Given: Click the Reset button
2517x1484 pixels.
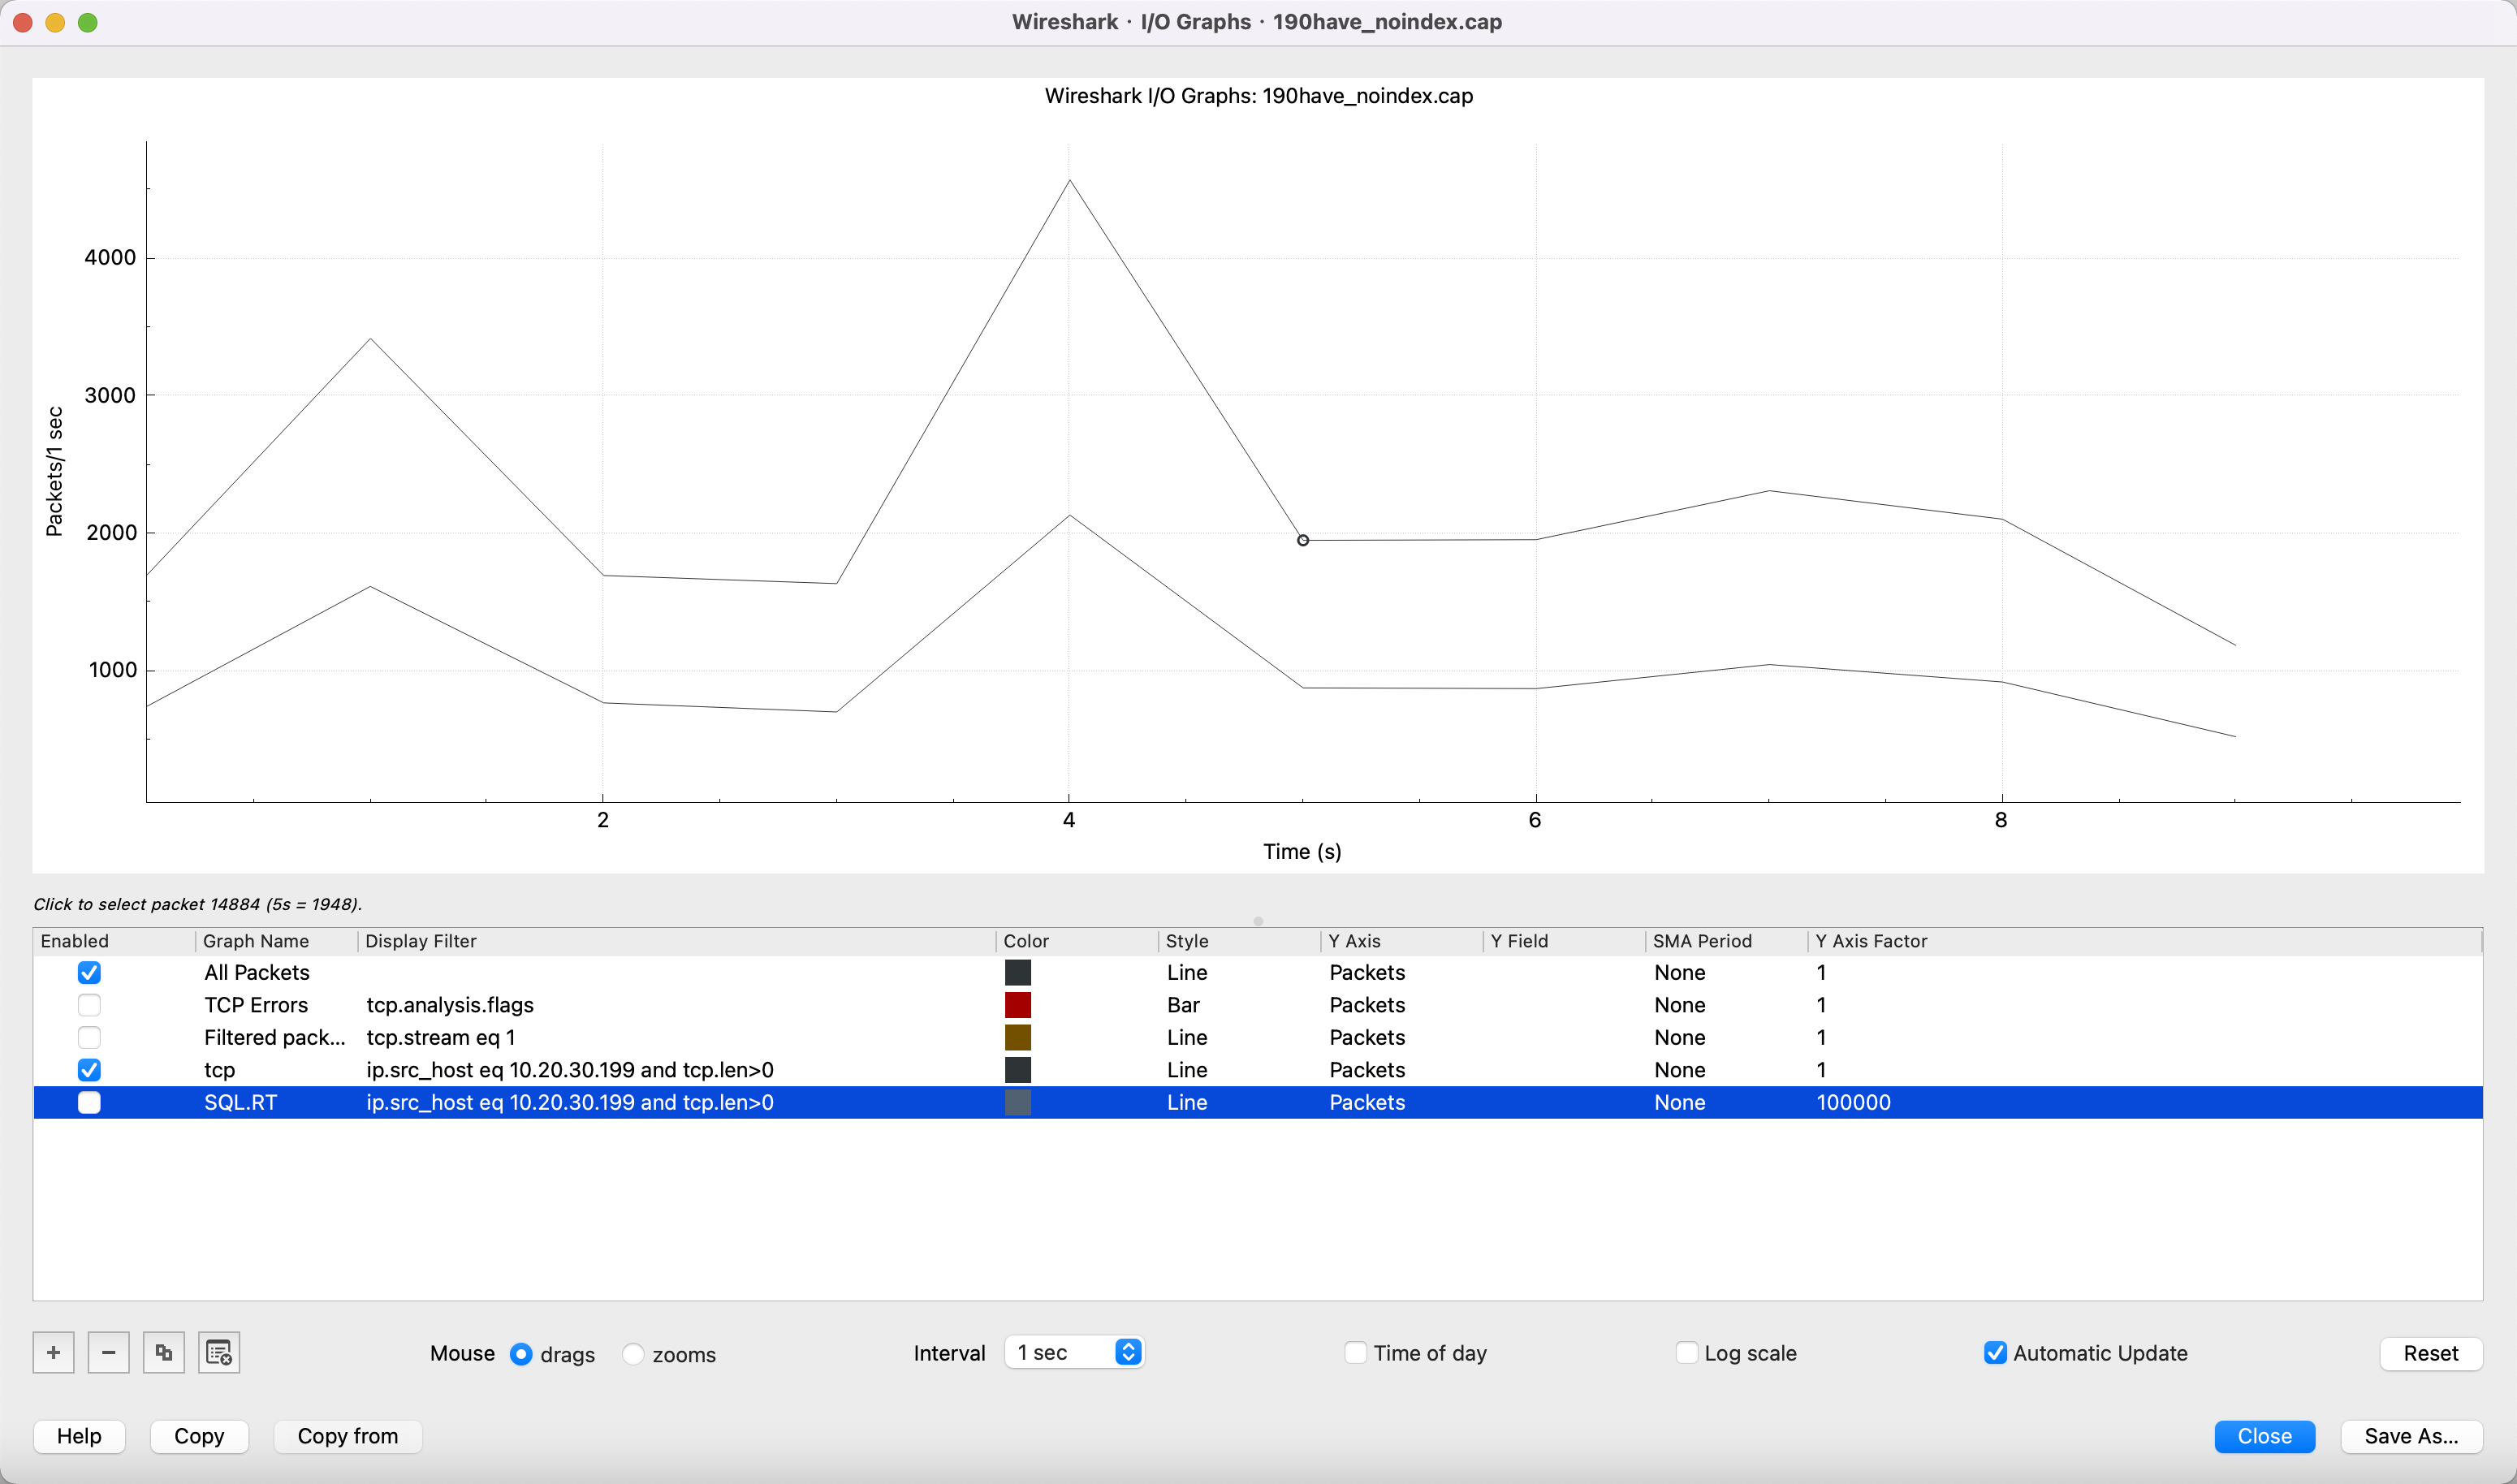Looking at the screenshot, I should pos(2430,1353).
